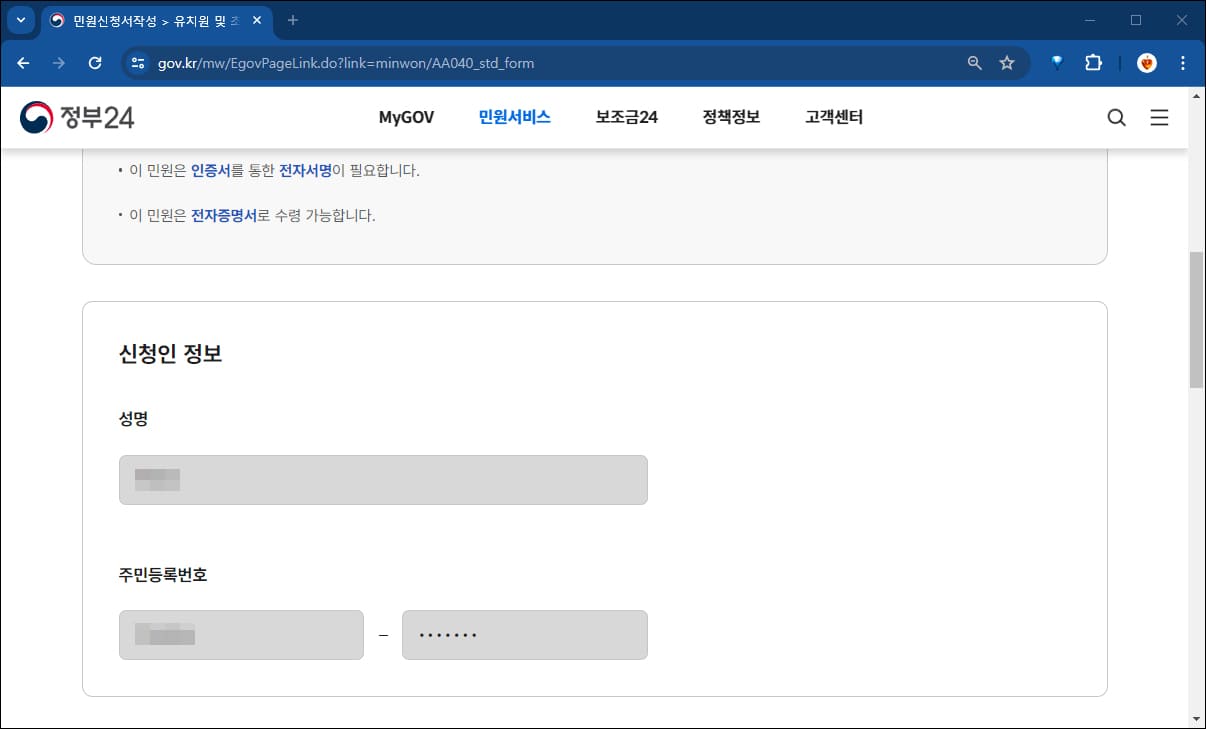Click inside the 성명 name input field
Viewport: 1206px width, 729px height.
[x=383, y=479]
